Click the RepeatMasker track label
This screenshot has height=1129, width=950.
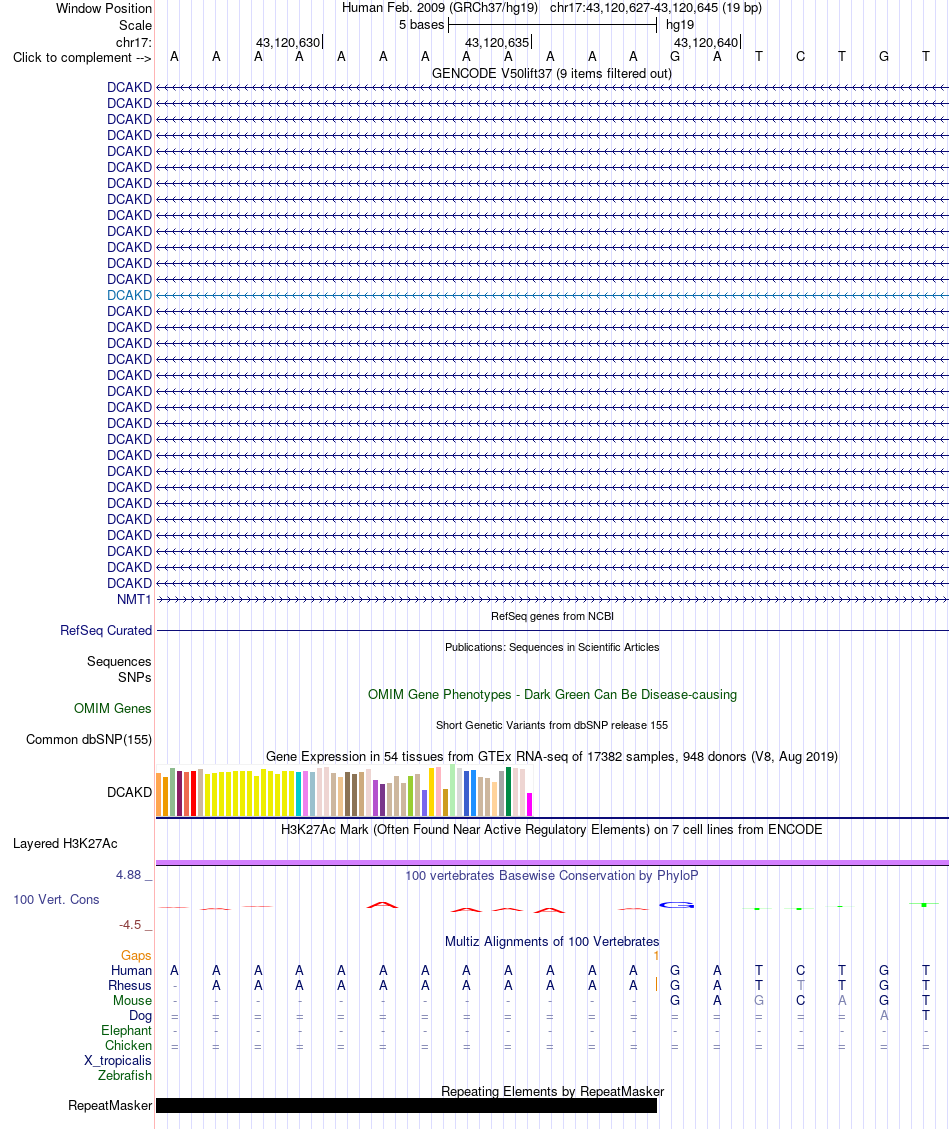[x=110, y=1105]
